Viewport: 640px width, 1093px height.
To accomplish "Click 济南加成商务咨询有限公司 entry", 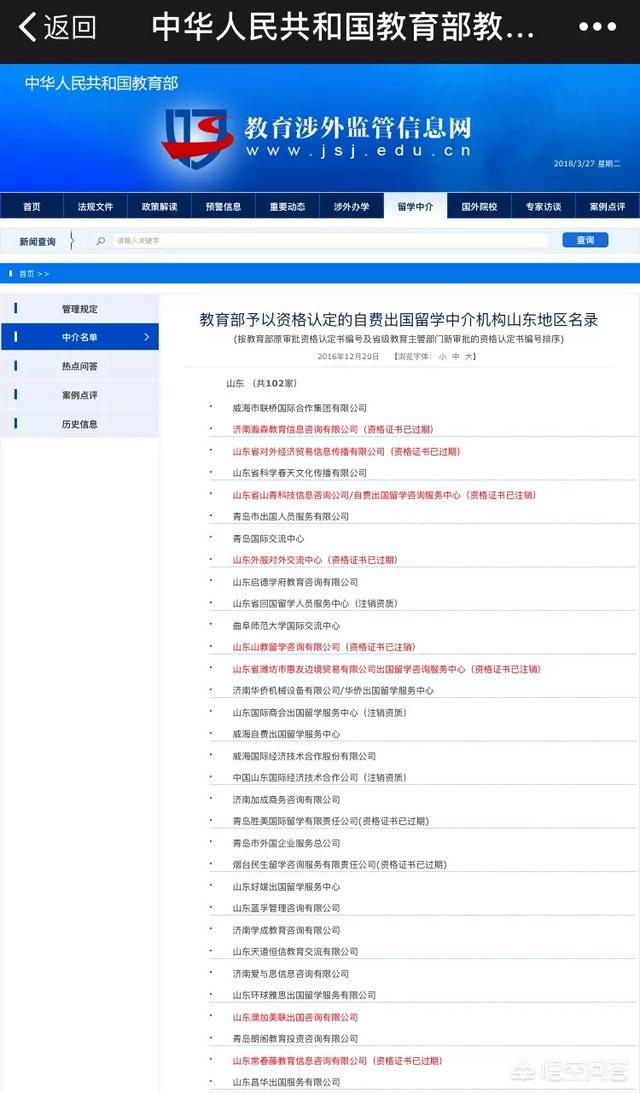I will [287, 800].
